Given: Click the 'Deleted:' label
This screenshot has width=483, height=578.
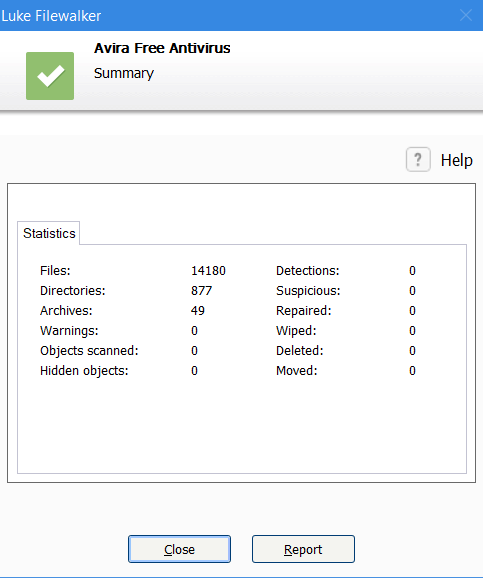Looking at the screenshot, I should point(300,351).
